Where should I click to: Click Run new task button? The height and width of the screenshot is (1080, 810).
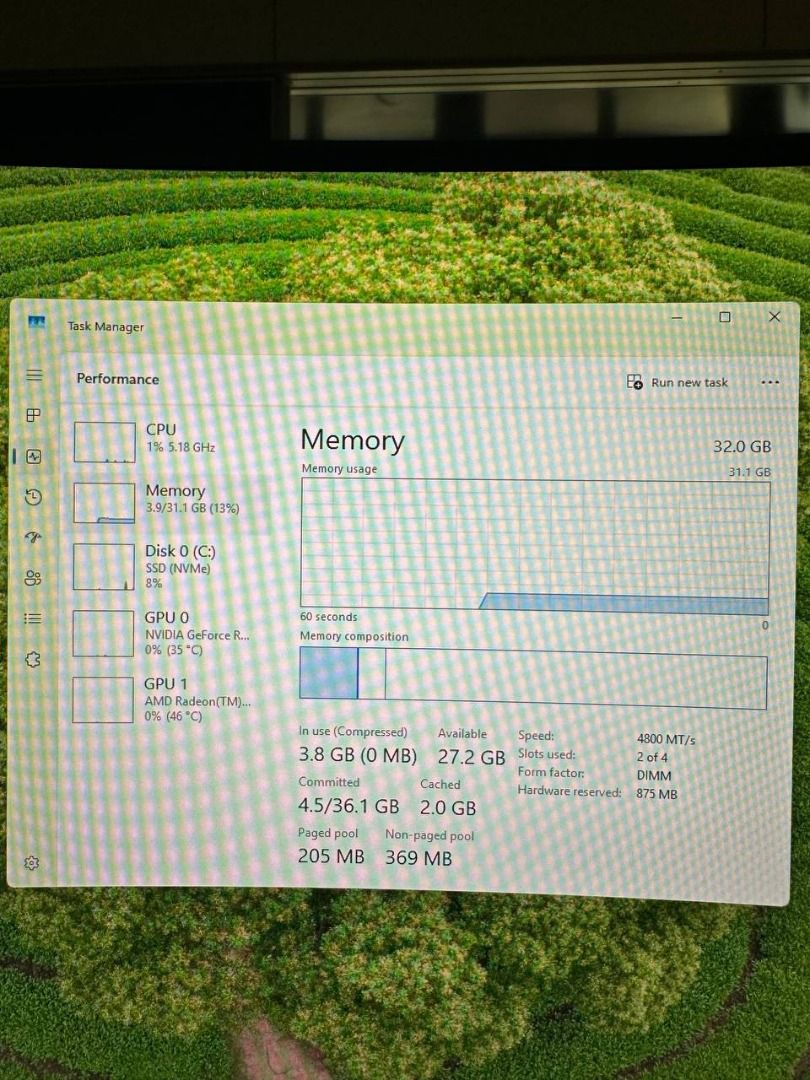click(677, 382)
